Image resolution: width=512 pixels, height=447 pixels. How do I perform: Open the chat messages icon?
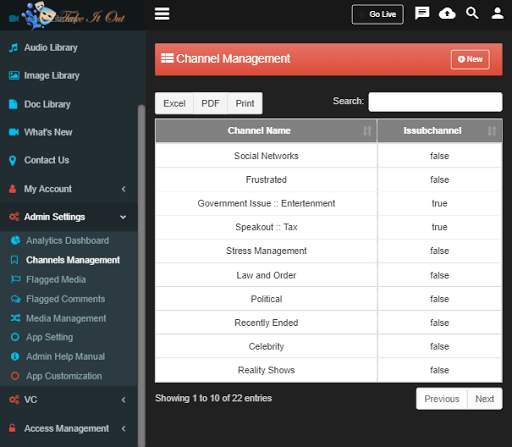[x=422, y=14]
